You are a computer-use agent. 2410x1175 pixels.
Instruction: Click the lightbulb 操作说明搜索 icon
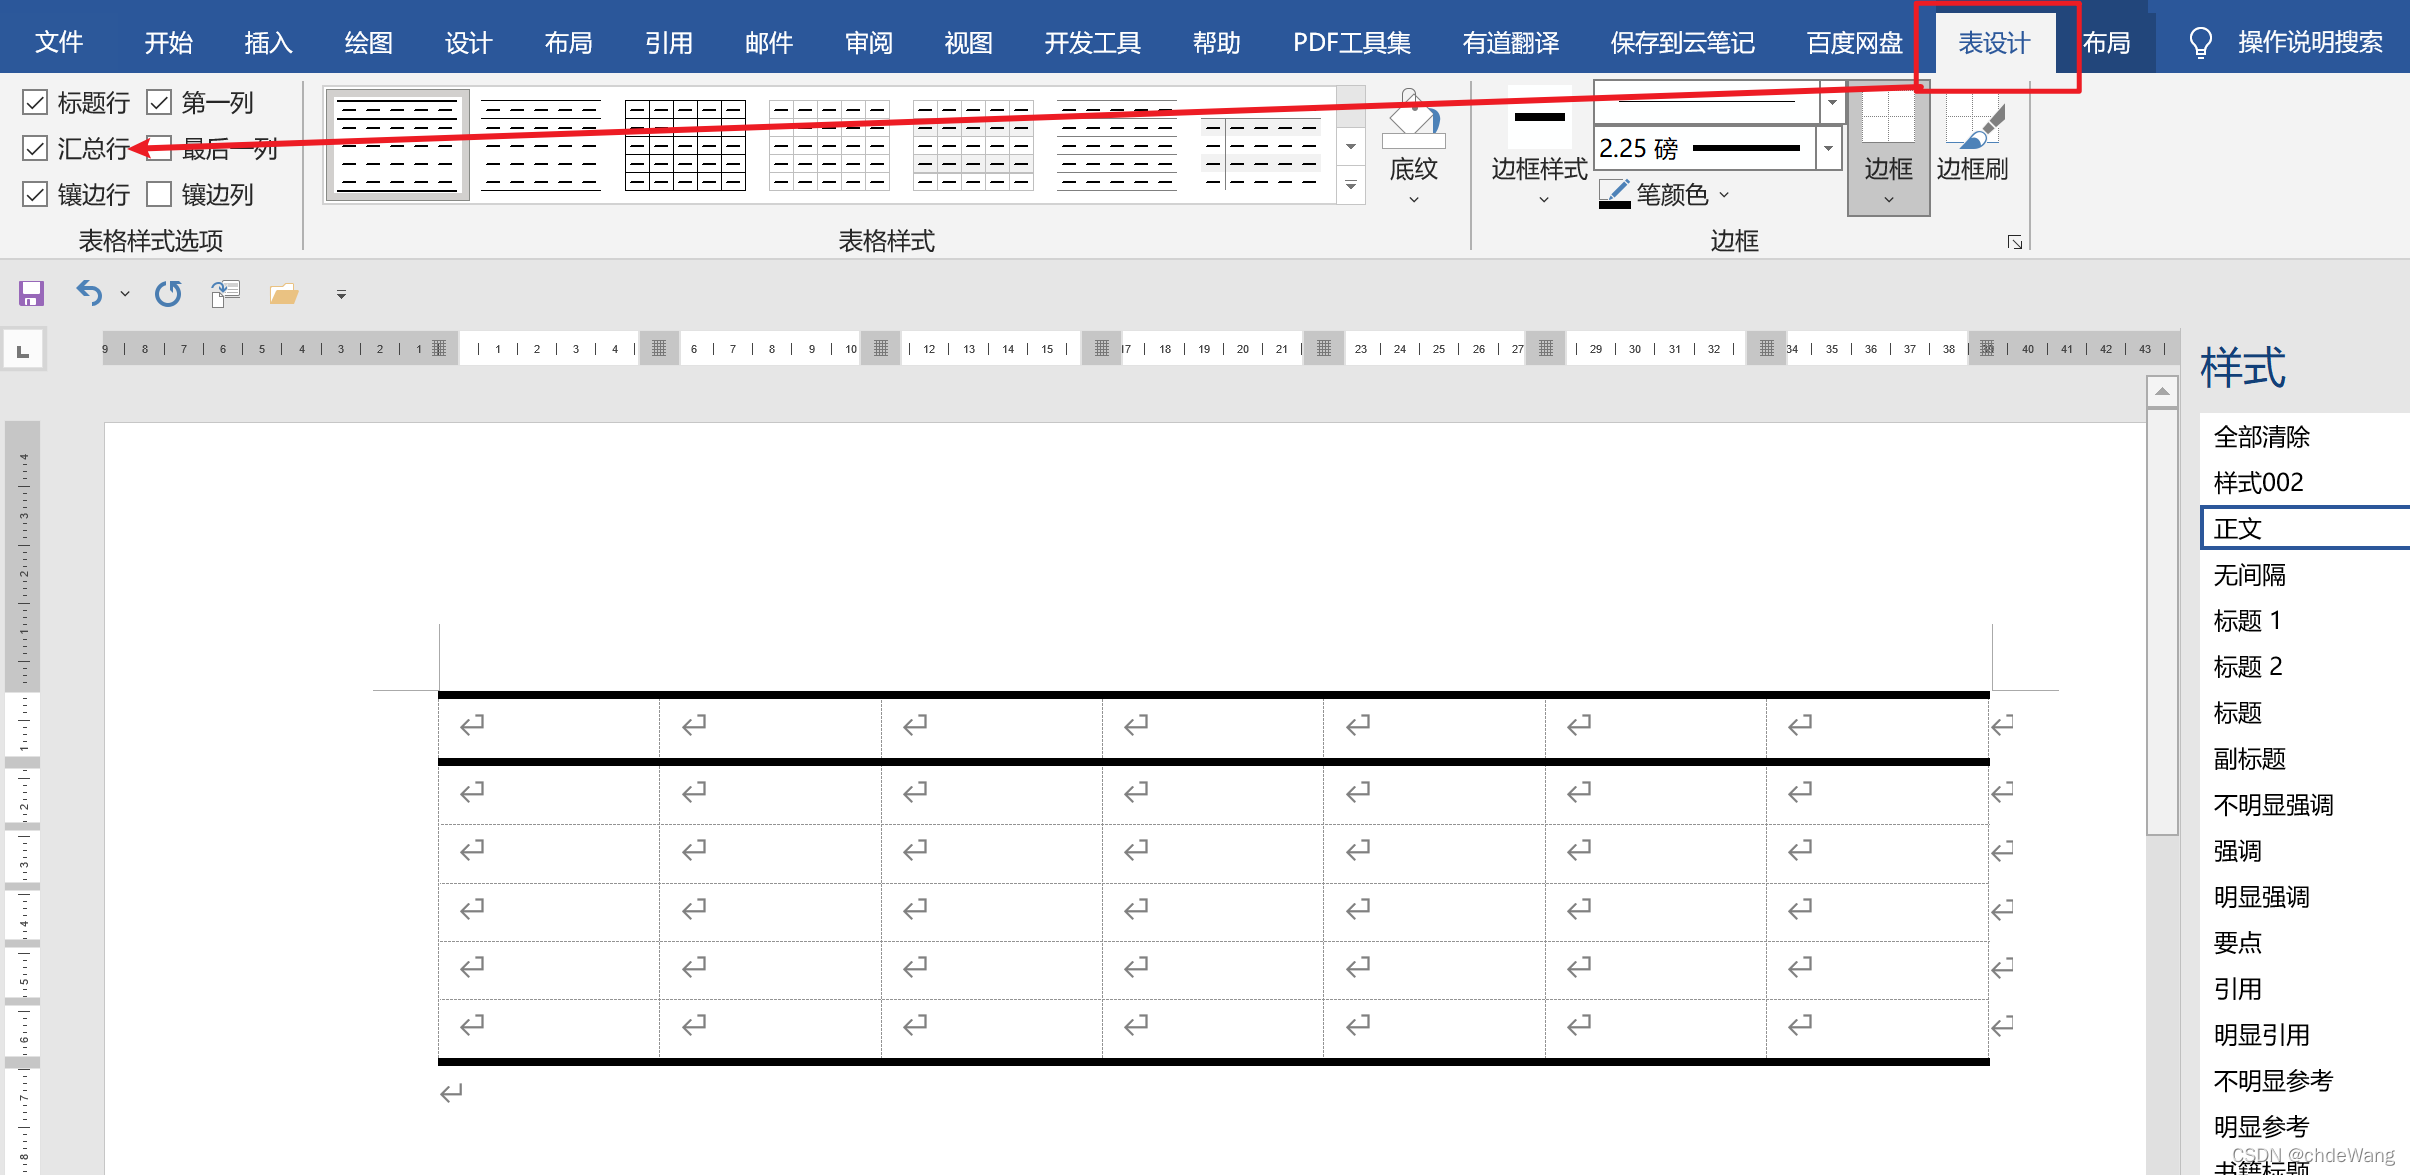click(2200, 42)
